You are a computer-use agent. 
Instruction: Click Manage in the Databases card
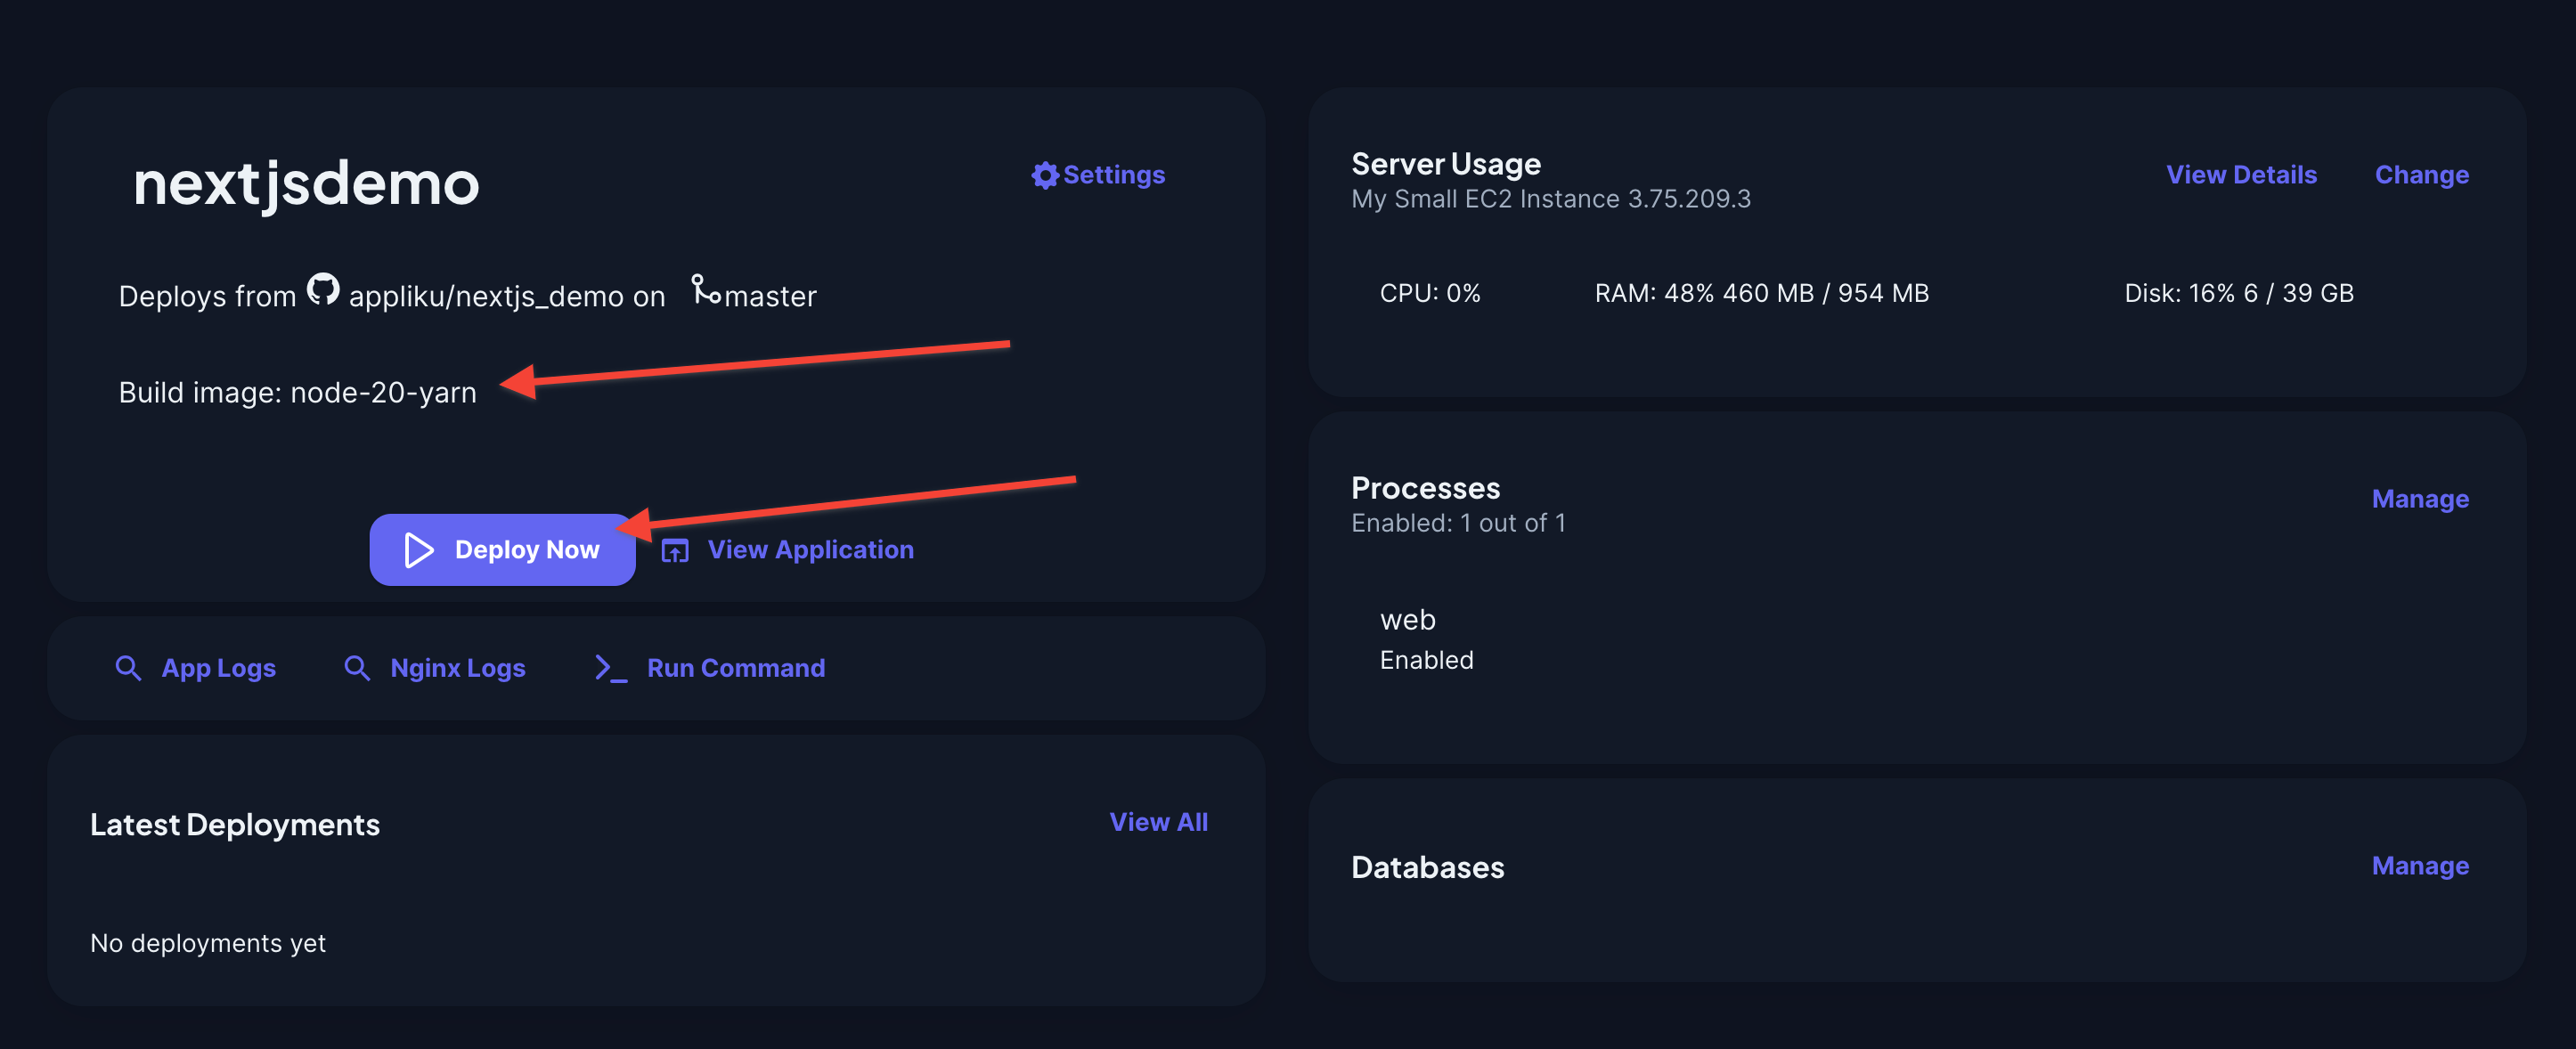tap(2420, 866)
